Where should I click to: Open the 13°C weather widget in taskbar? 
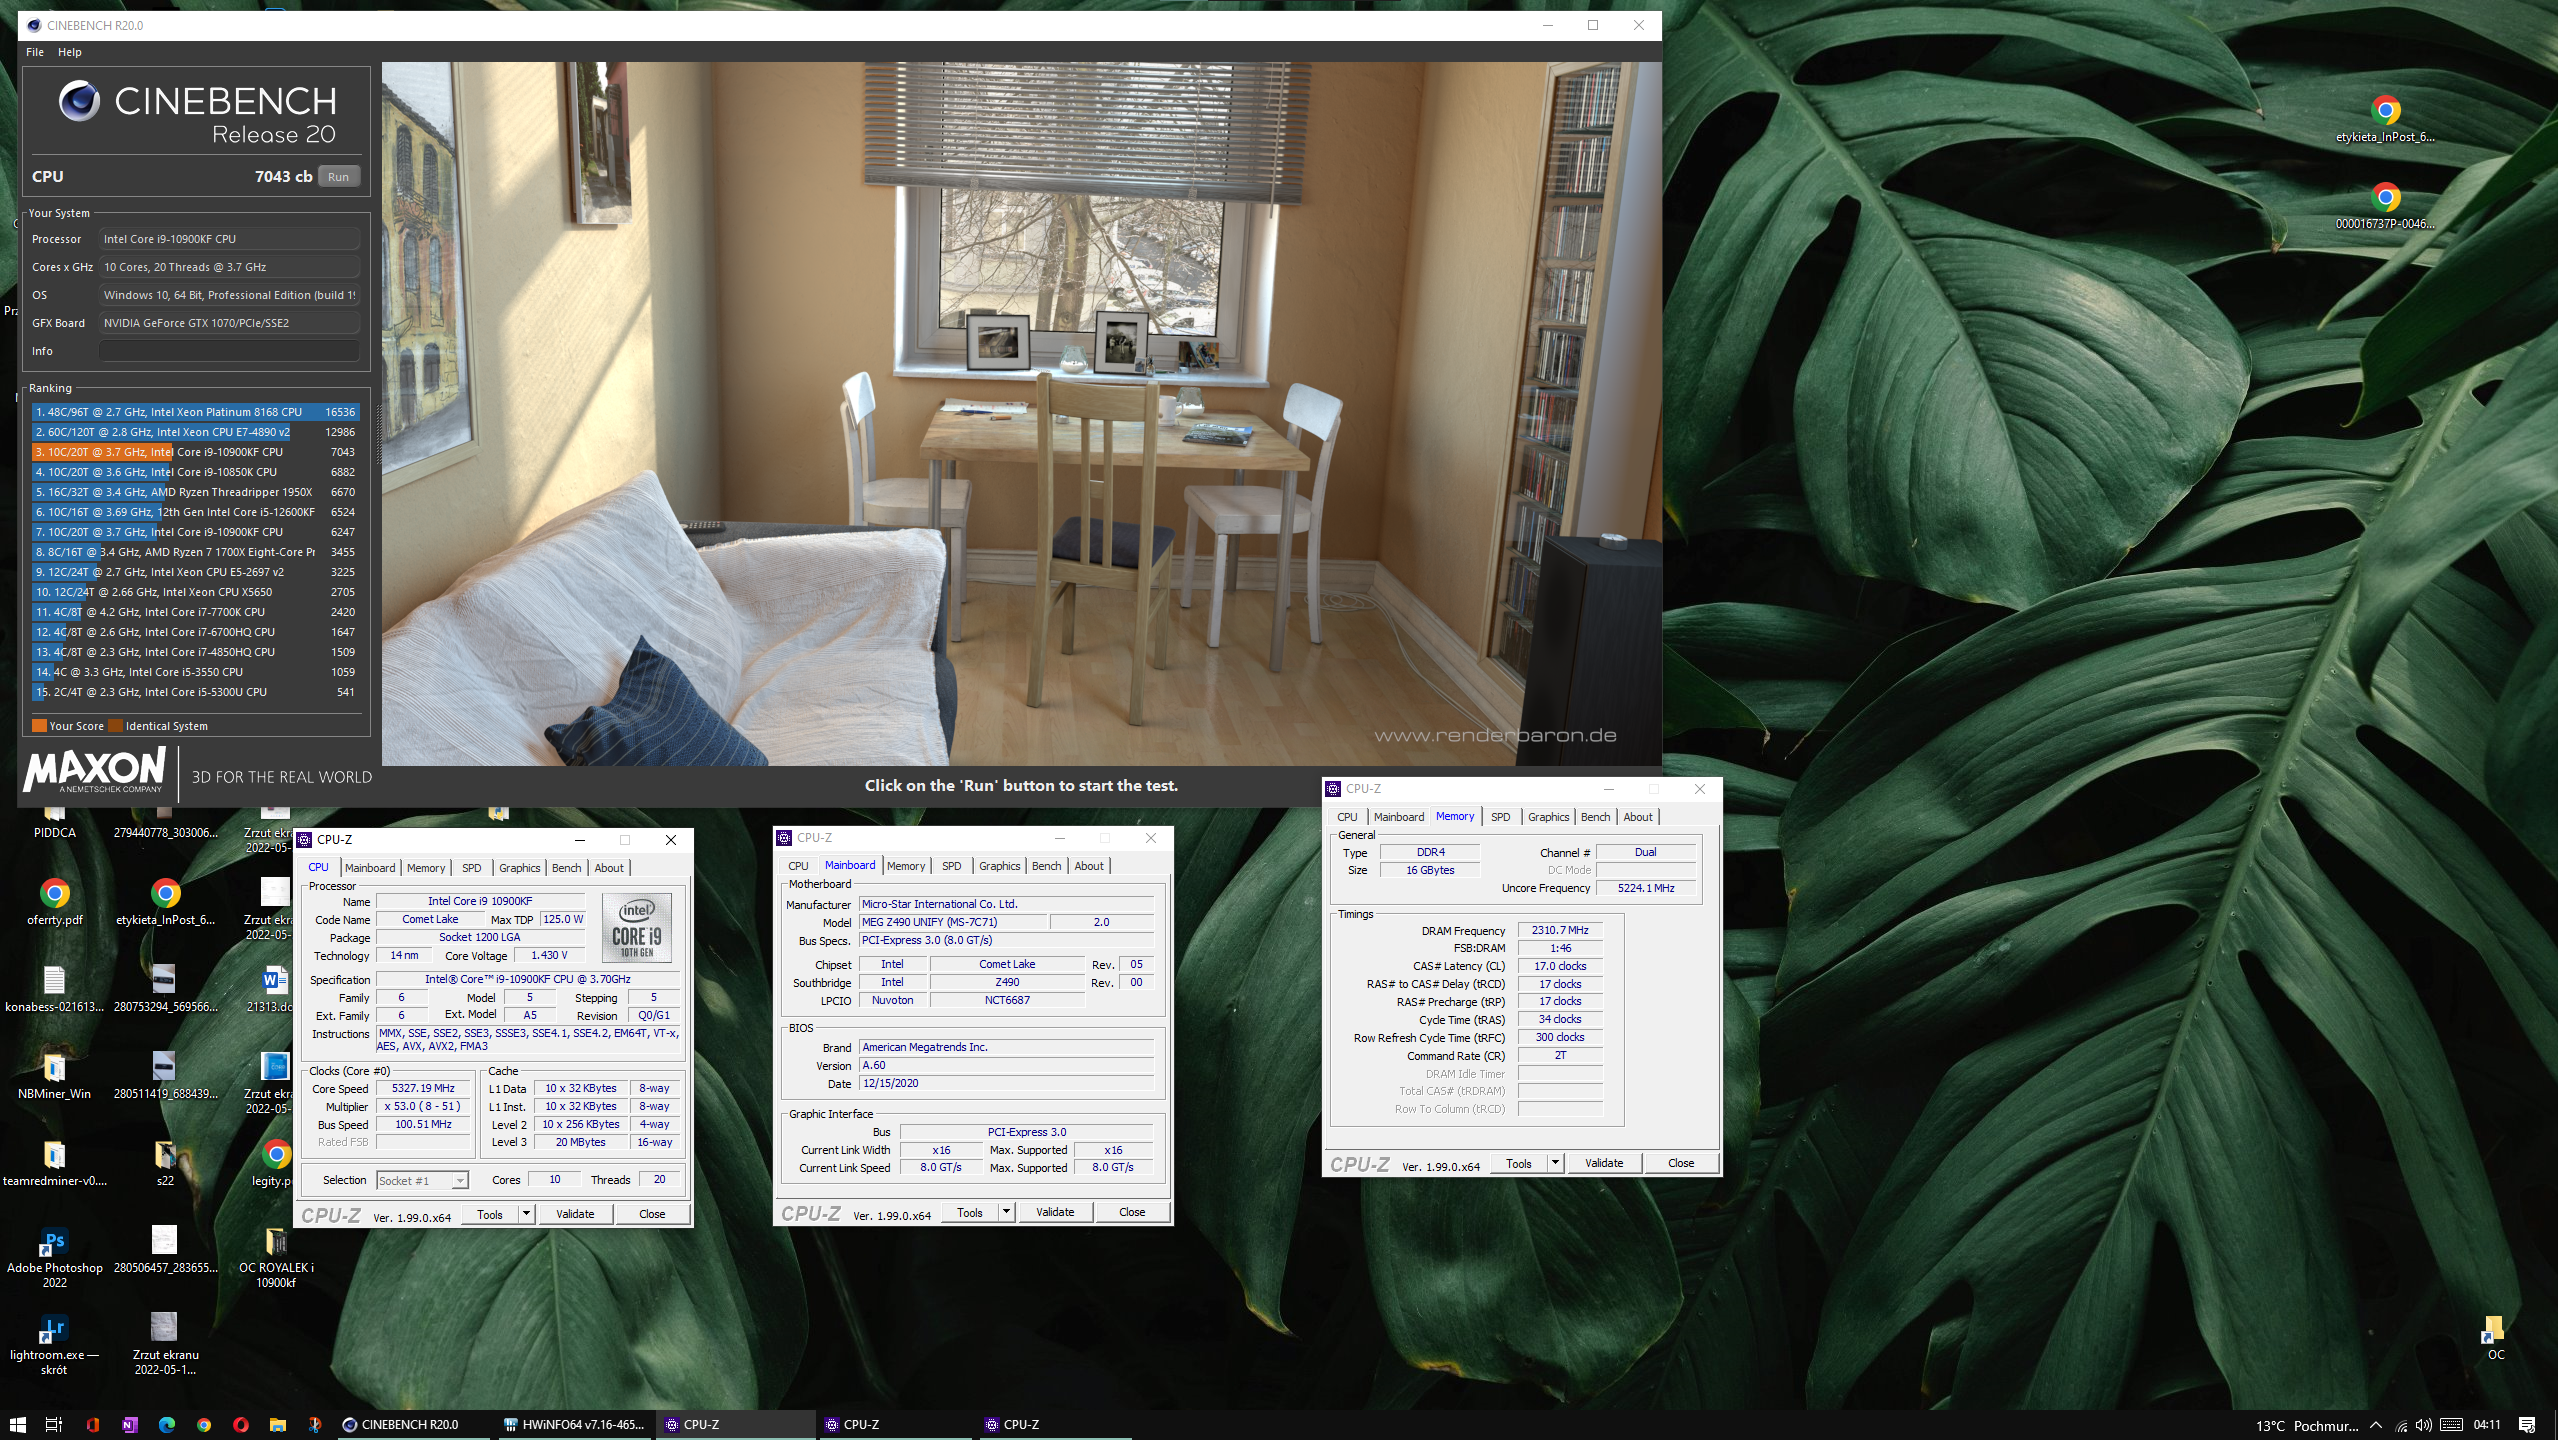click(2306, 1425)
